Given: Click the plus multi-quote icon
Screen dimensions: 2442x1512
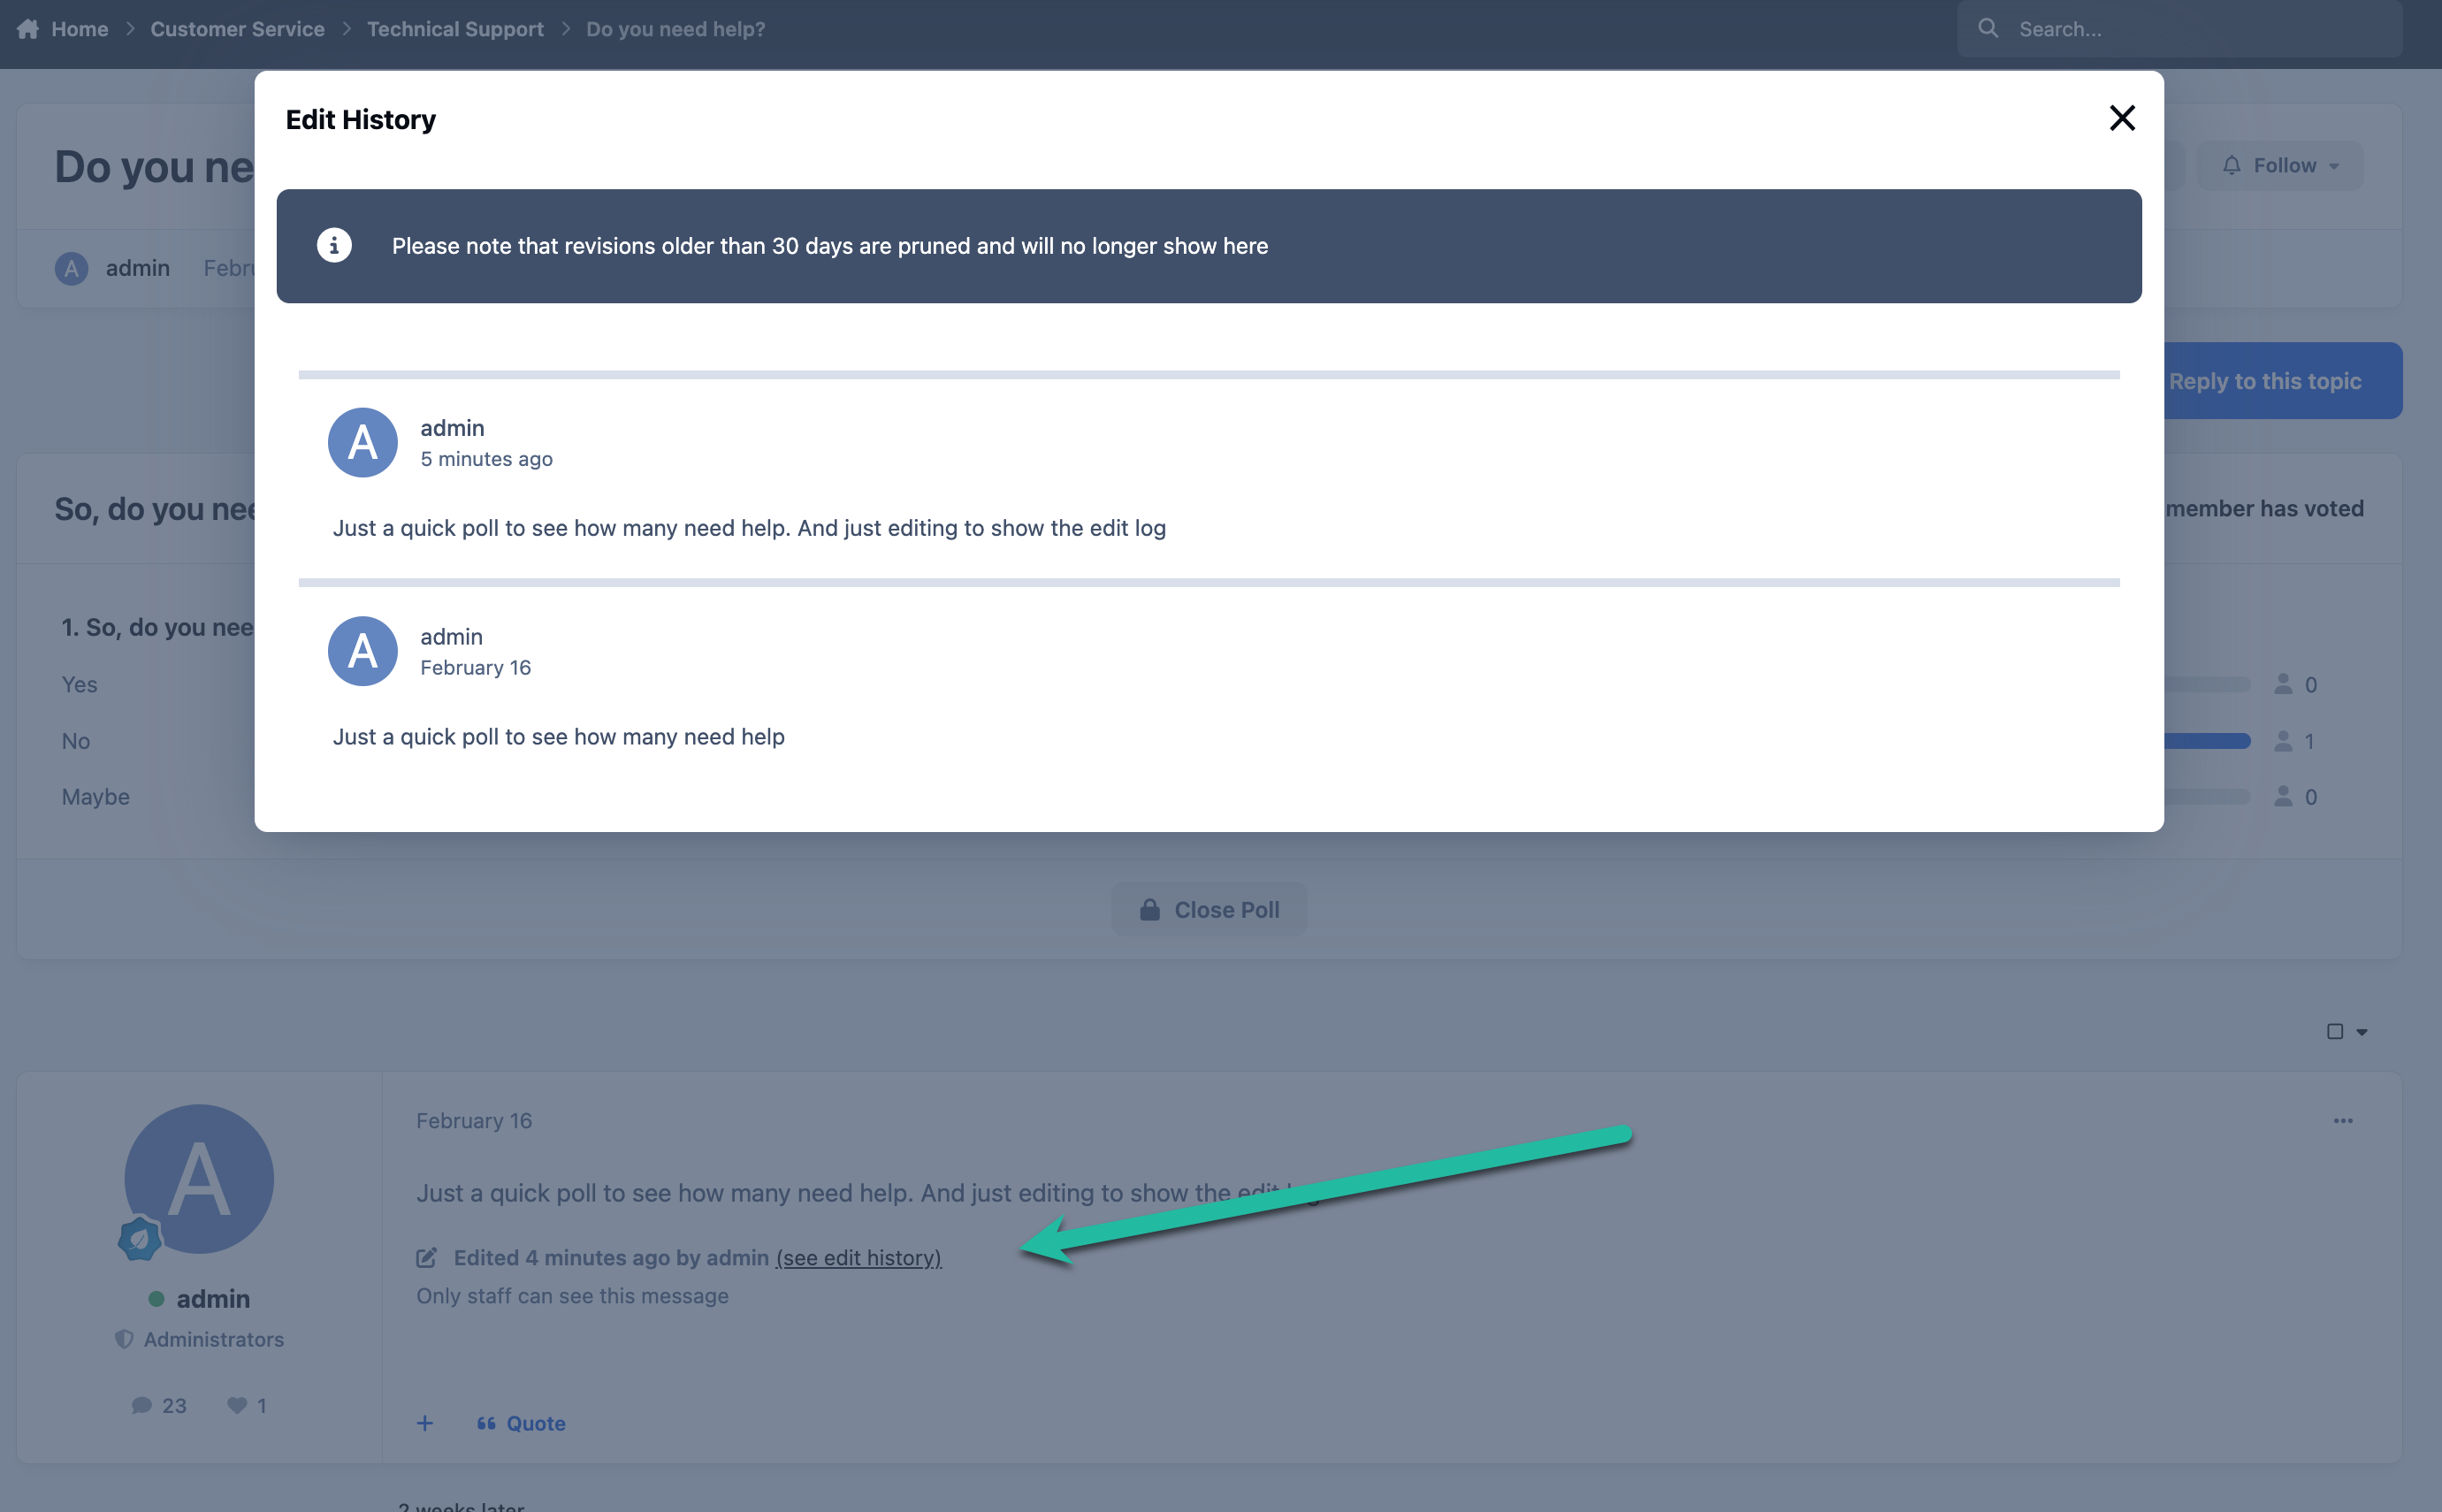Looking at the screenshot, I should pos(425,1422).
